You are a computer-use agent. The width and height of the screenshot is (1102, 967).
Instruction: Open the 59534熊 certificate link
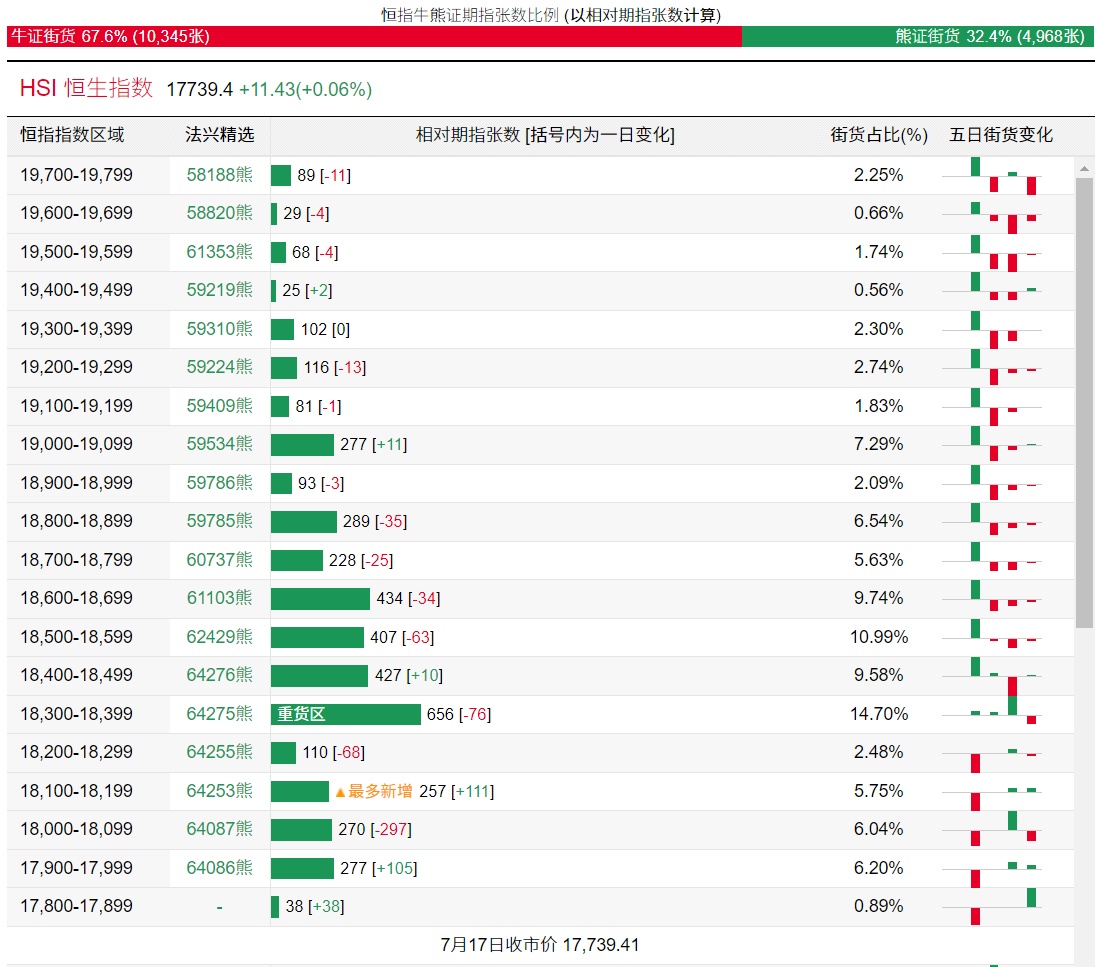(x=219, y=444)
